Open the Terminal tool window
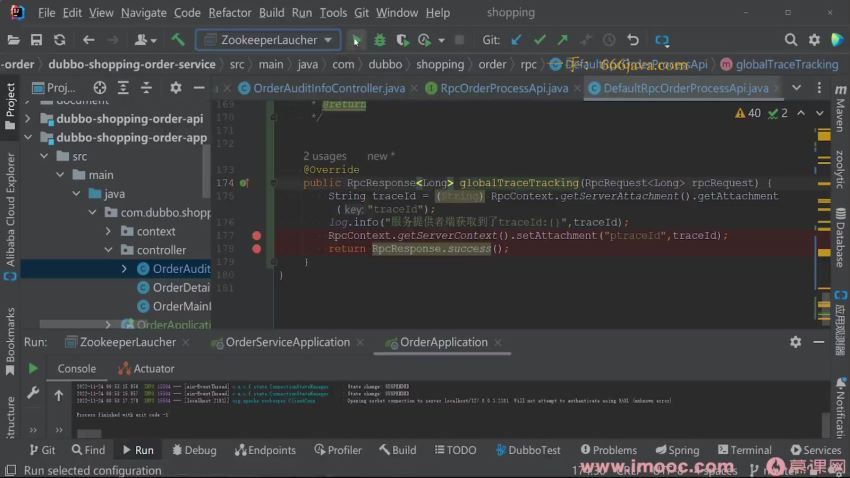Screen dimensions: 850x478 click(745, 450)
